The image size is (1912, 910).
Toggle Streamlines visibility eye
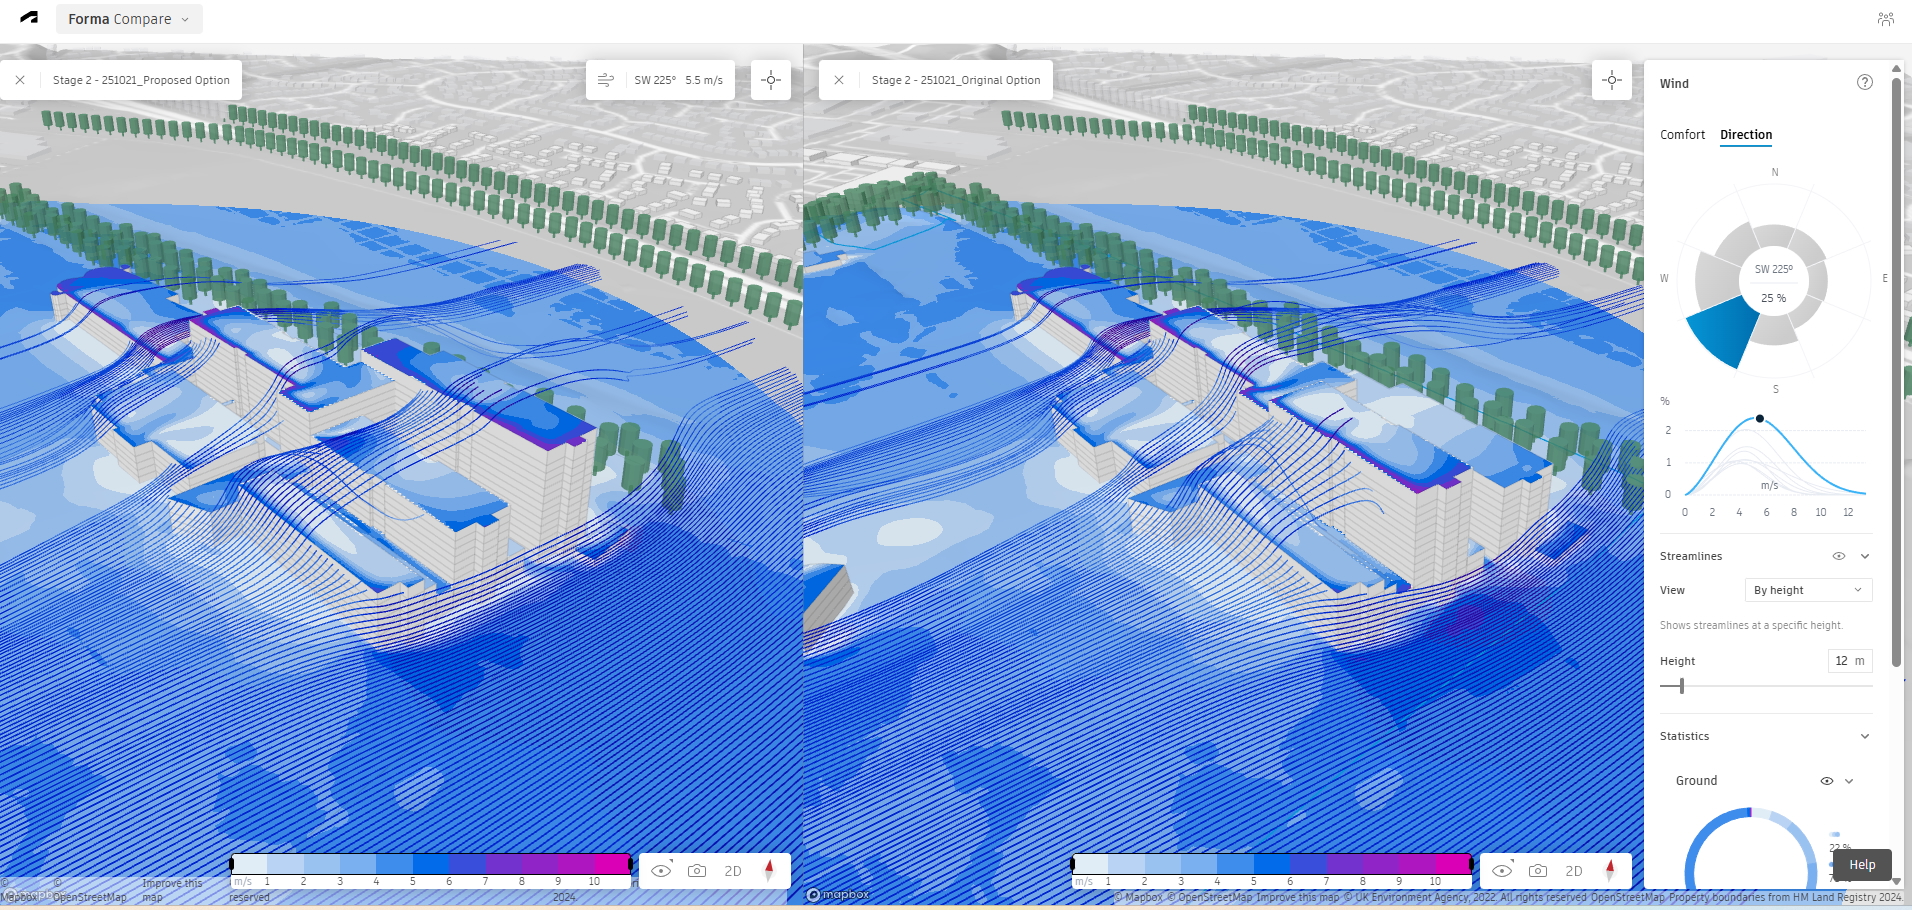pyautogui.click(x=1838, y=556)
